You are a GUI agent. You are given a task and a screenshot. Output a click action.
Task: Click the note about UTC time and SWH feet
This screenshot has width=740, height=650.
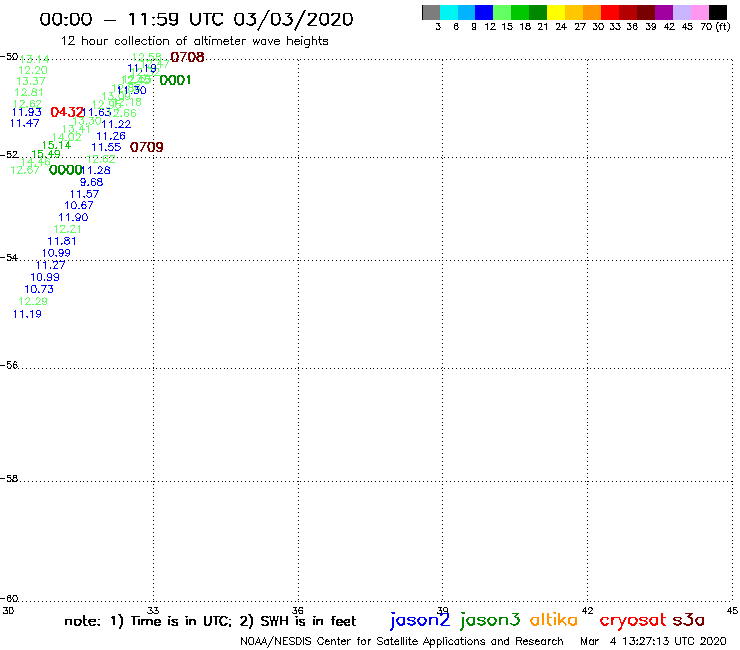coord(210,621)
